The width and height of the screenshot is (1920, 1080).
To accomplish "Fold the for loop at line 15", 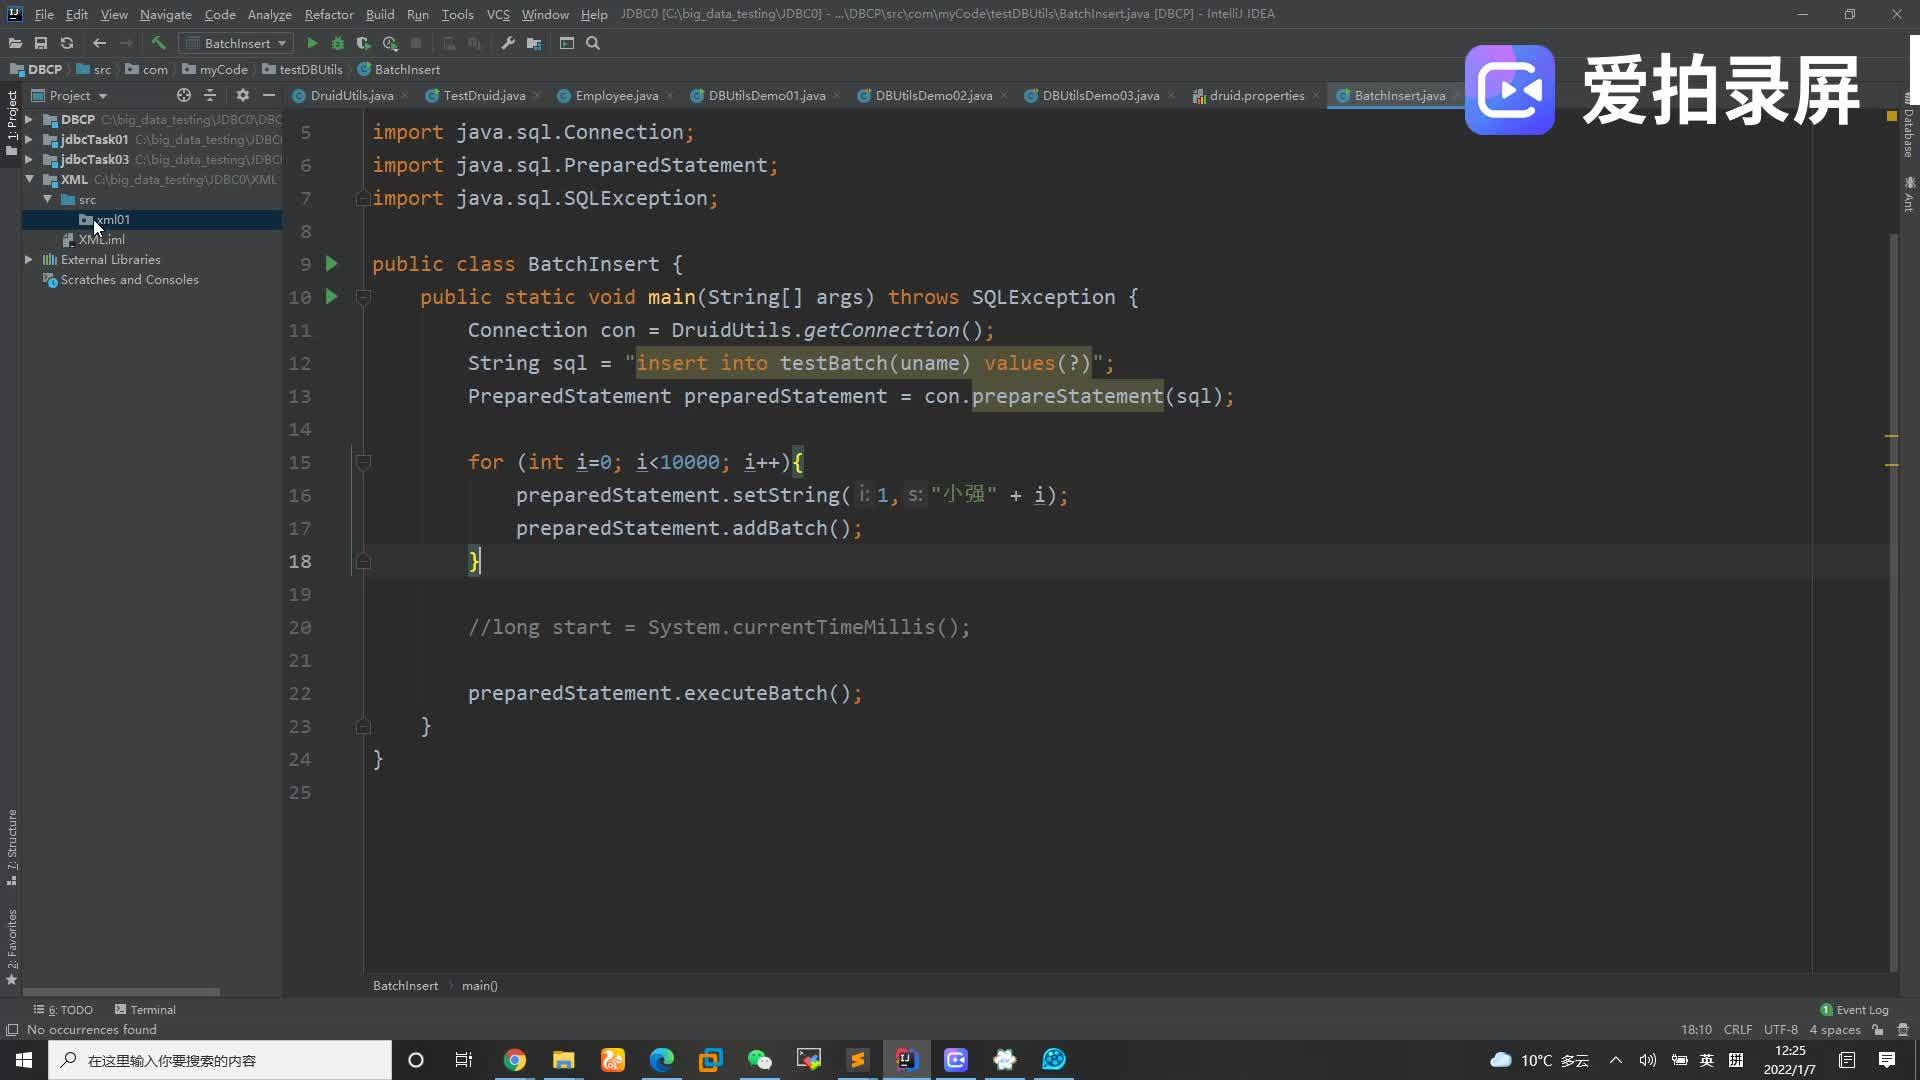I will point(363,462).
